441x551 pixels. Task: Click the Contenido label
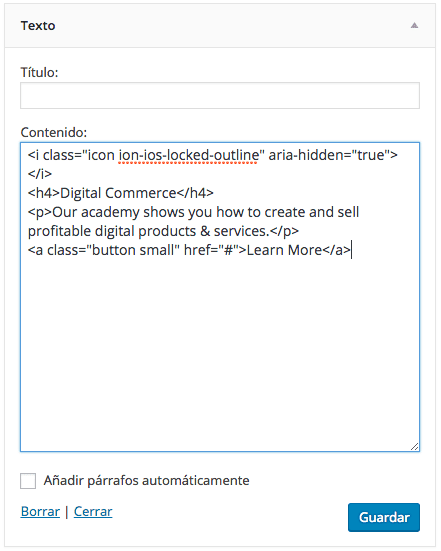[53, 132]
